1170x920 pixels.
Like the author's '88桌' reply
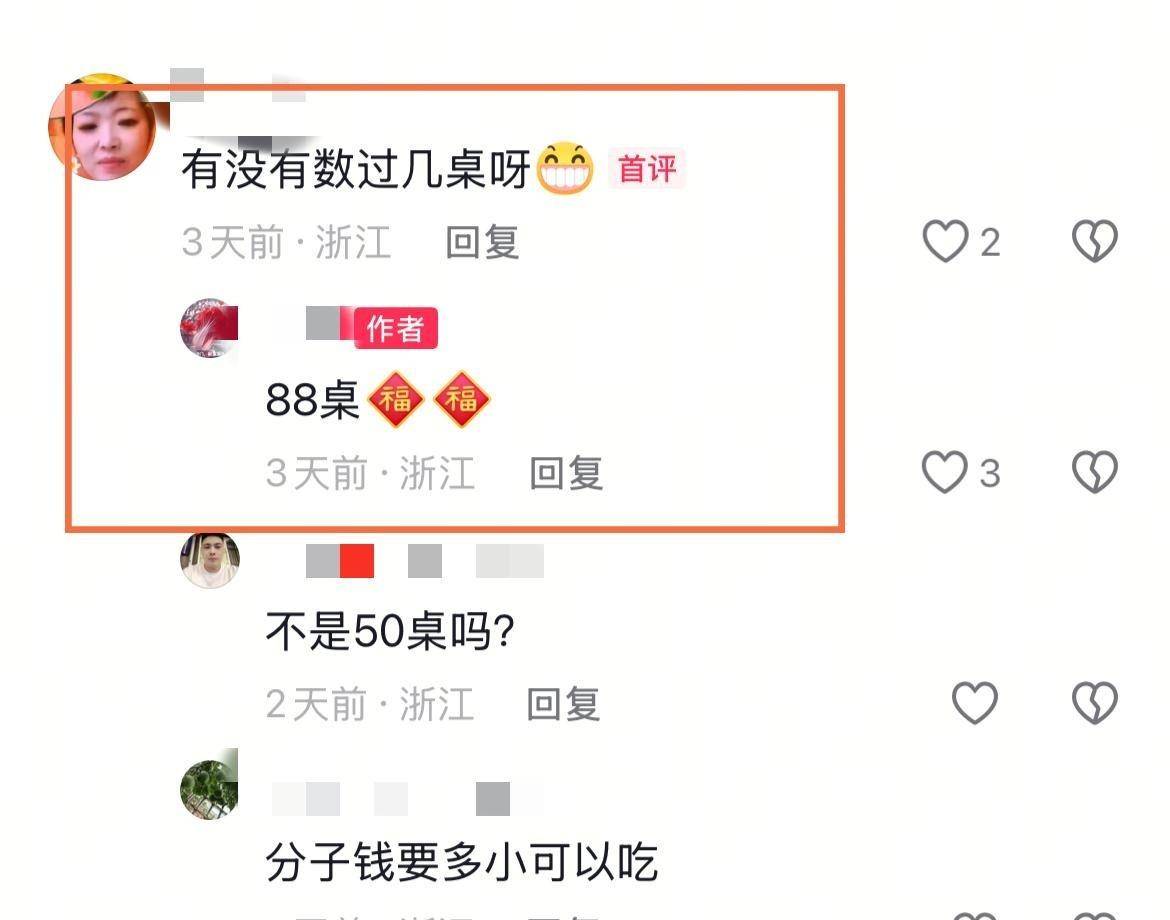(945, 472)
